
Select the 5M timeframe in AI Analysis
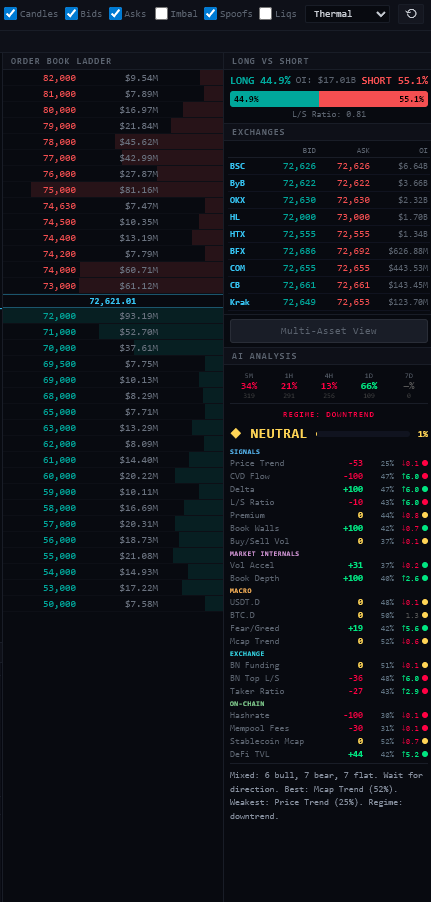point(249,385)
